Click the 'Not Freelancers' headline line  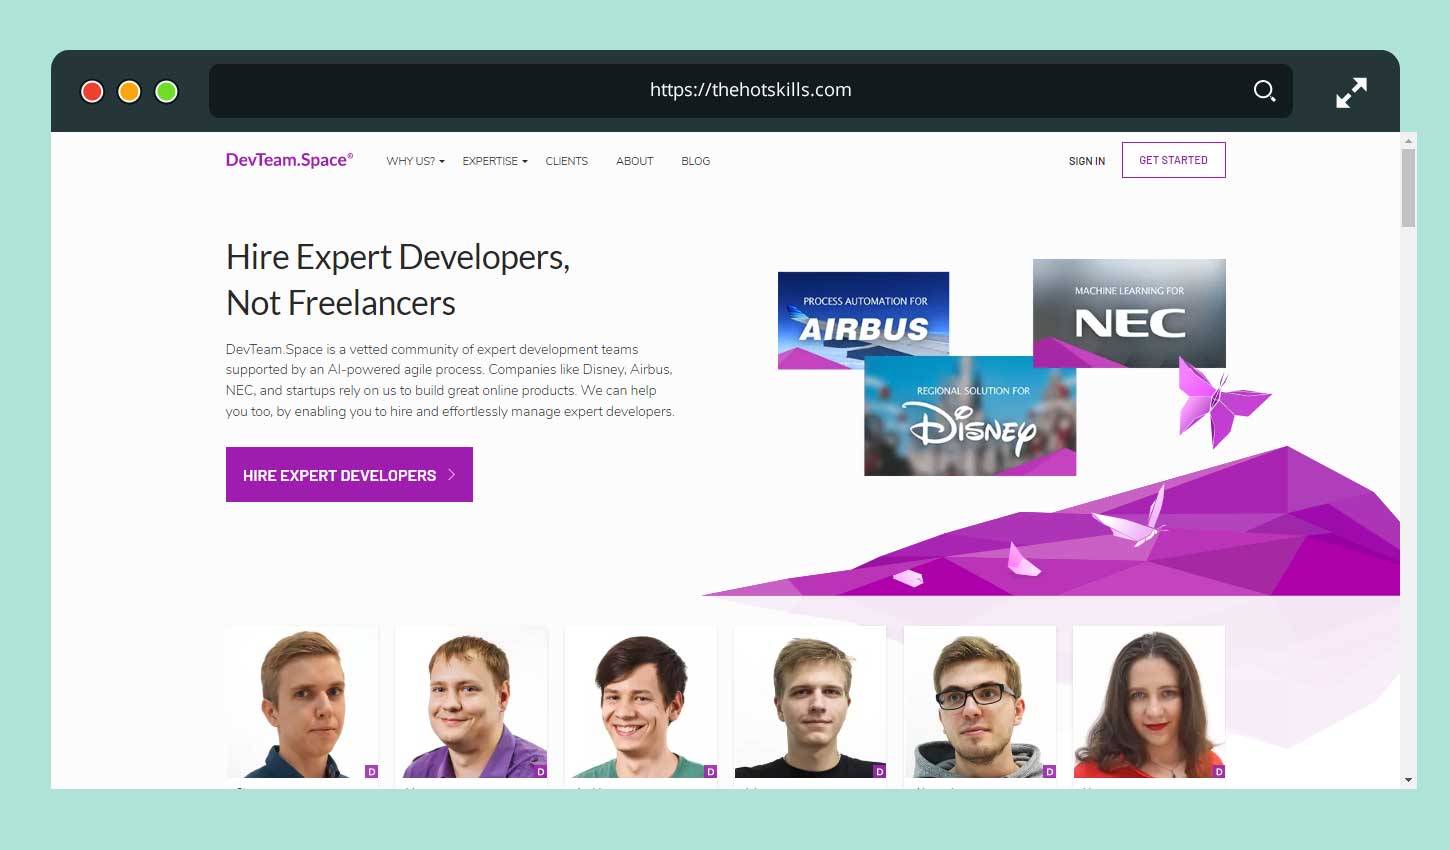(x=341, y=303)
